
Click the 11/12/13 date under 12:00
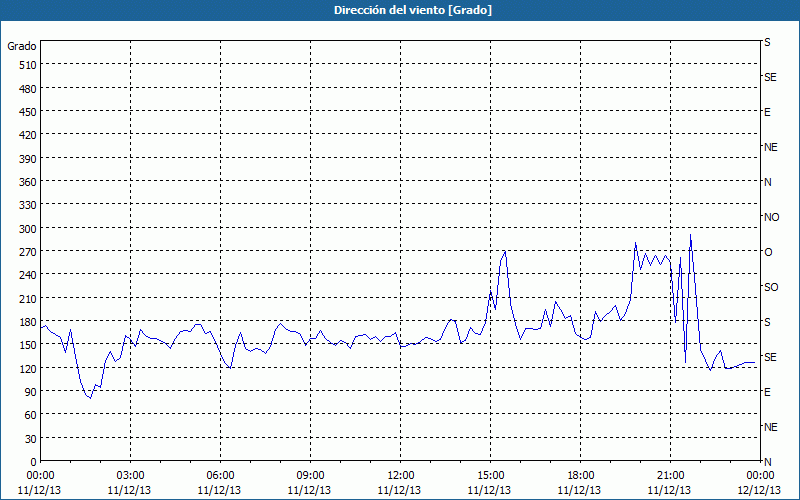pyautogui.click(x=399, y=490)
